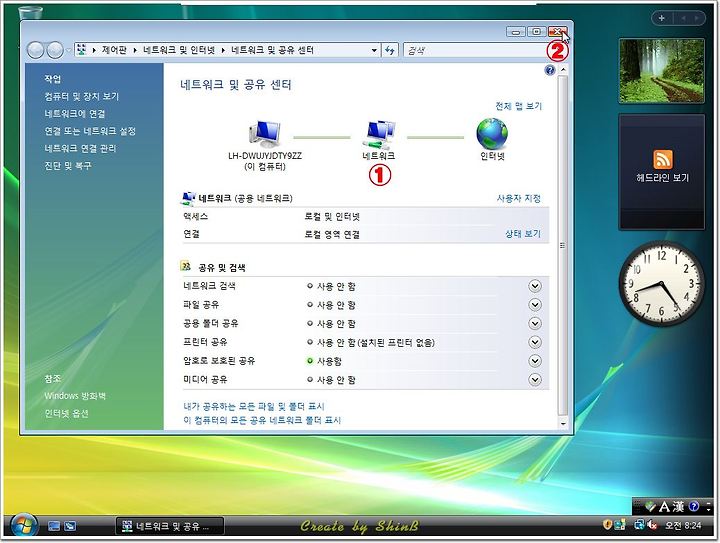
Task: Click the language bar A input mode icon
Action: click(664, 507)
